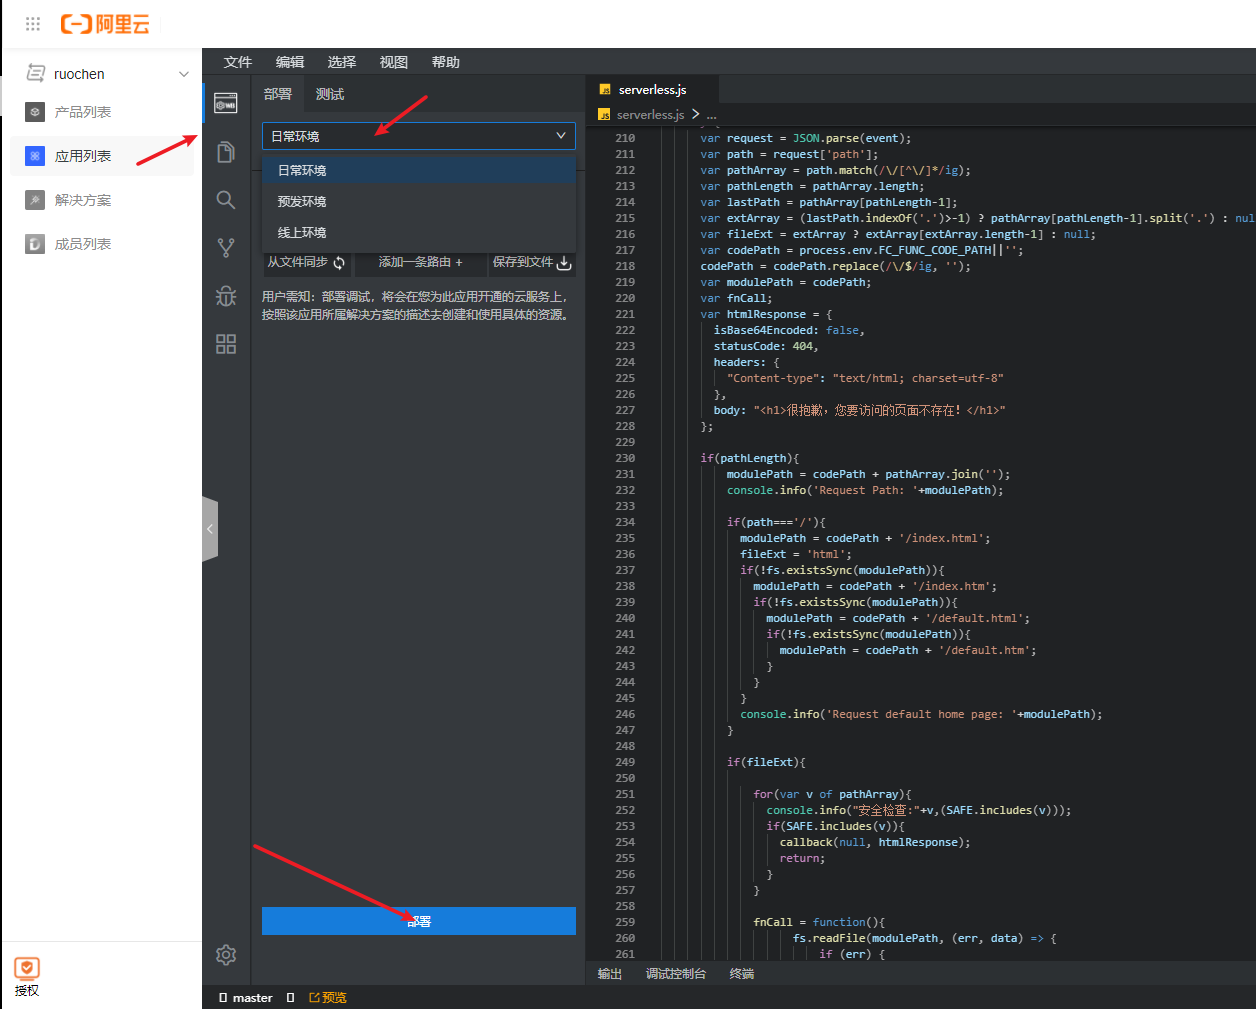This screenshot has height=1009, width=1256.
Task: Open the WB deployment panel activity icon
Action: [x=226, y=103]
